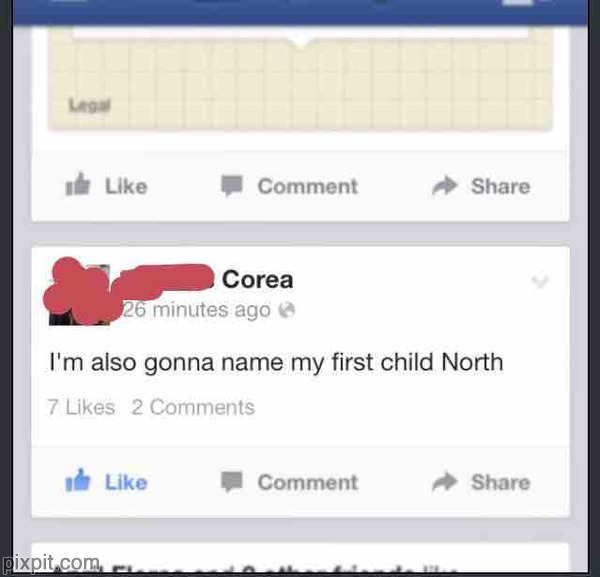Click the Legal link on the map
This screenshot has width=600, height=577.
point(90,105)
